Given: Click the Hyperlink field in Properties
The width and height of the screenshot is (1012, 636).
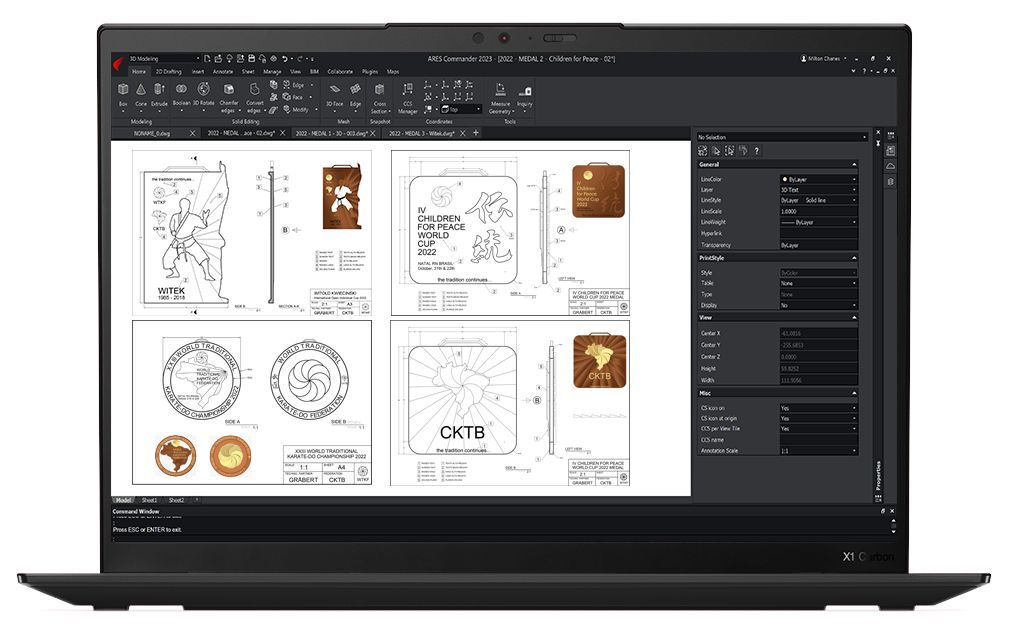Looking at the screenshot, I should click(818, 233).
